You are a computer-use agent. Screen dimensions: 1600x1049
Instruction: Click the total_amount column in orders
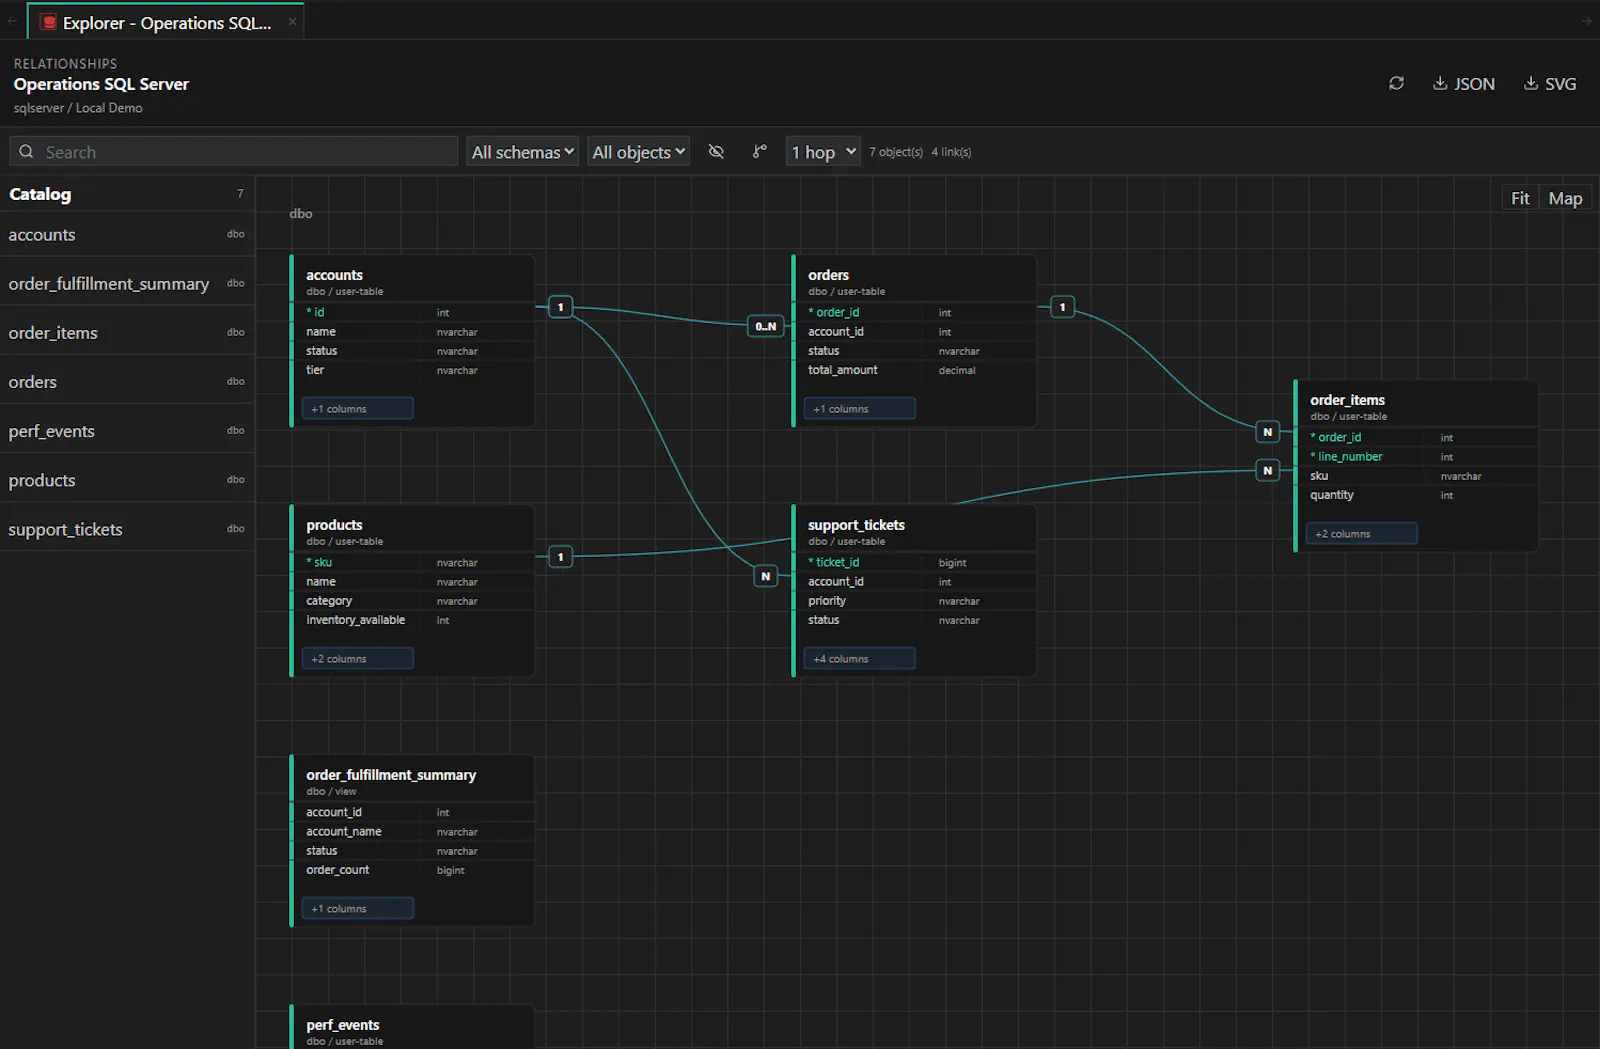point(916,370)
